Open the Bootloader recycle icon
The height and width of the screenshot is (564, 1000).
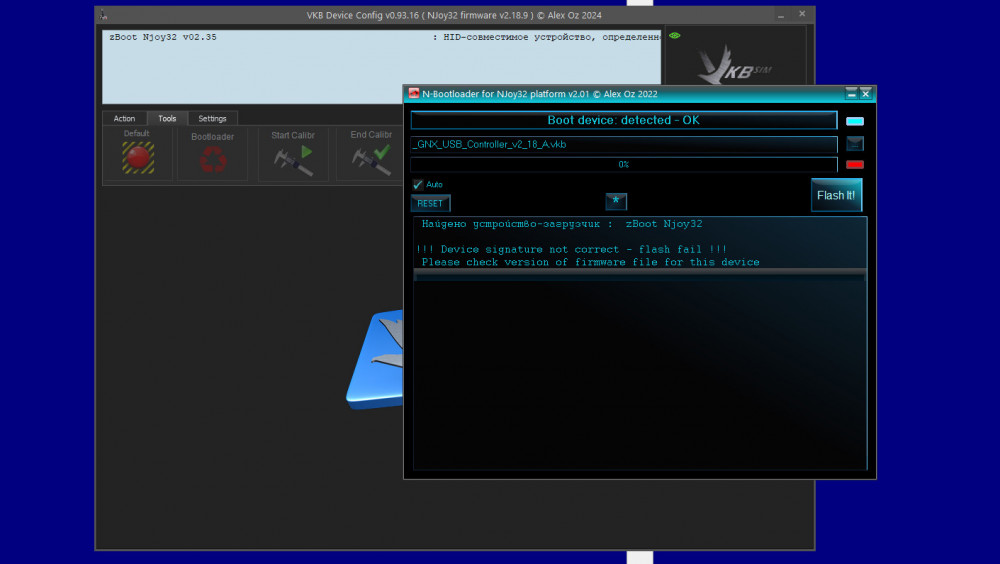pos(213,159)
